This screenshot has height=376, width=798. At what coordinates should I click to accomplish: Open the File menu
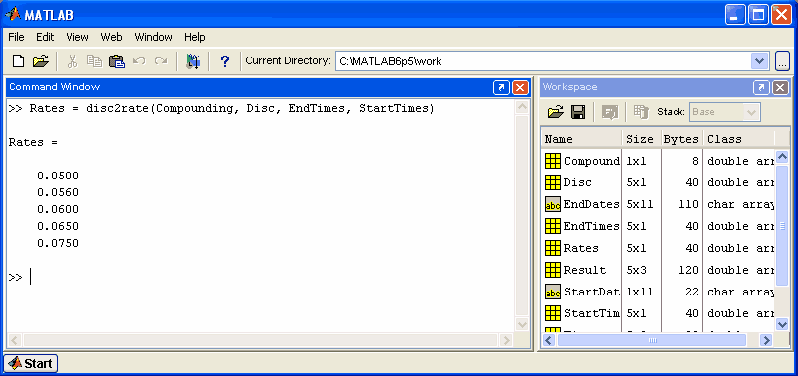point(16,37)
